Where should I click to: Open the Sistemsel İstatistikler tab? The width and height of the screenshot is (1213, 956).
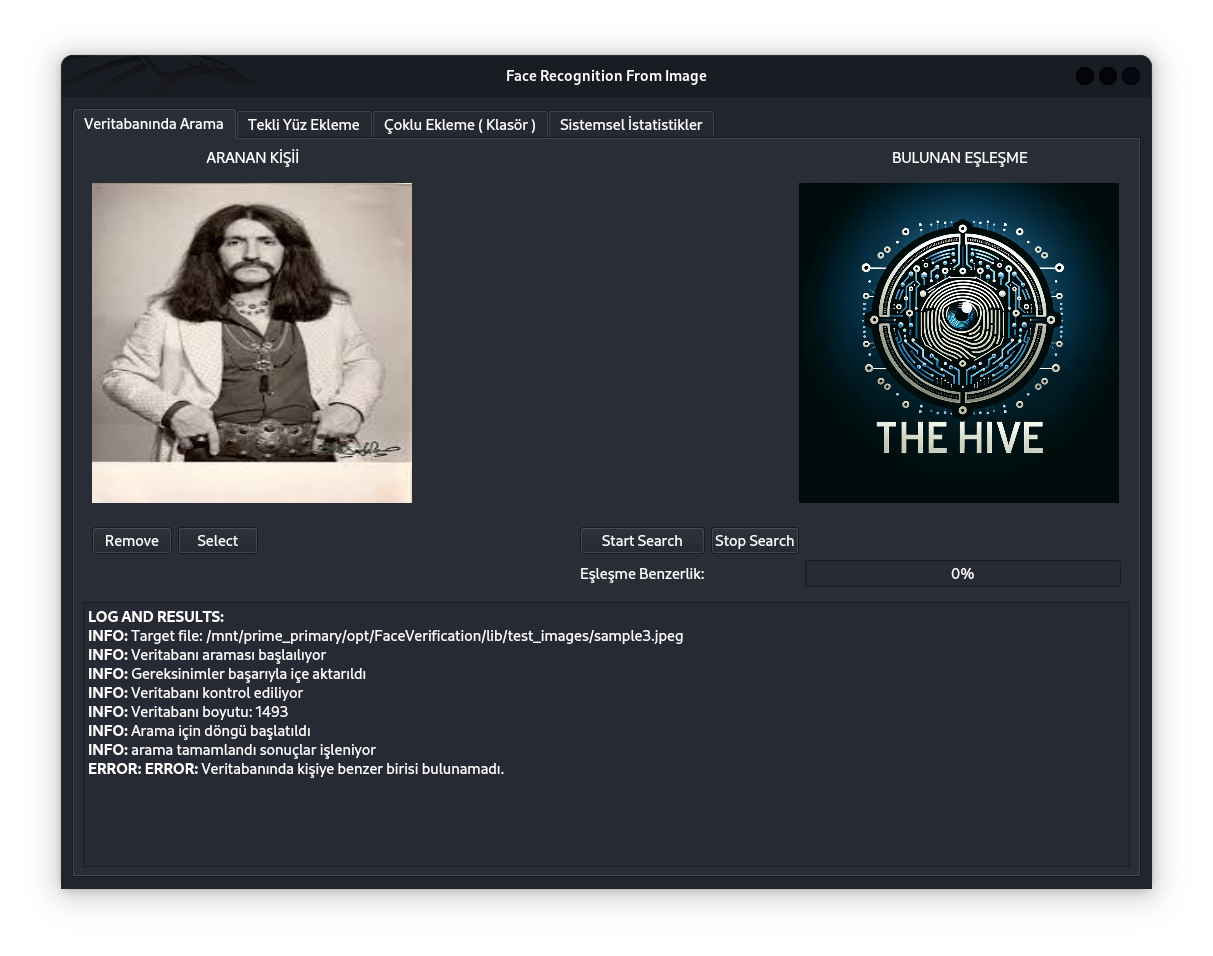coord(631,125)
